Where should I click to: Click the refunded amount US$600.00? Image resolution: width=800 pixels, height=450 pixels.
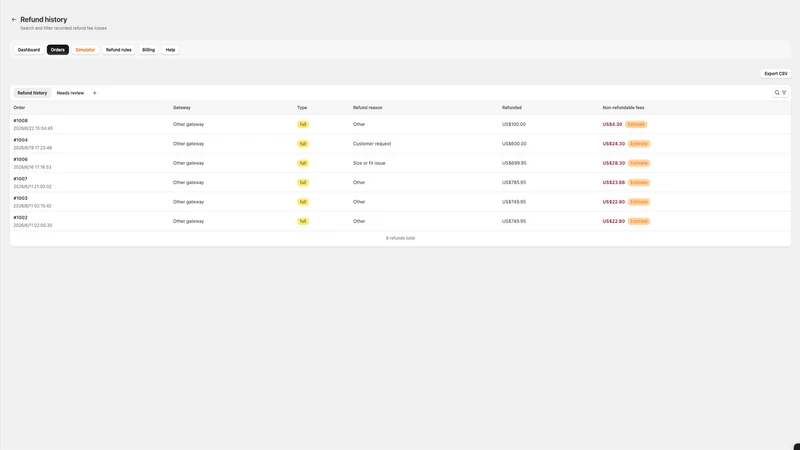point(514,144)
